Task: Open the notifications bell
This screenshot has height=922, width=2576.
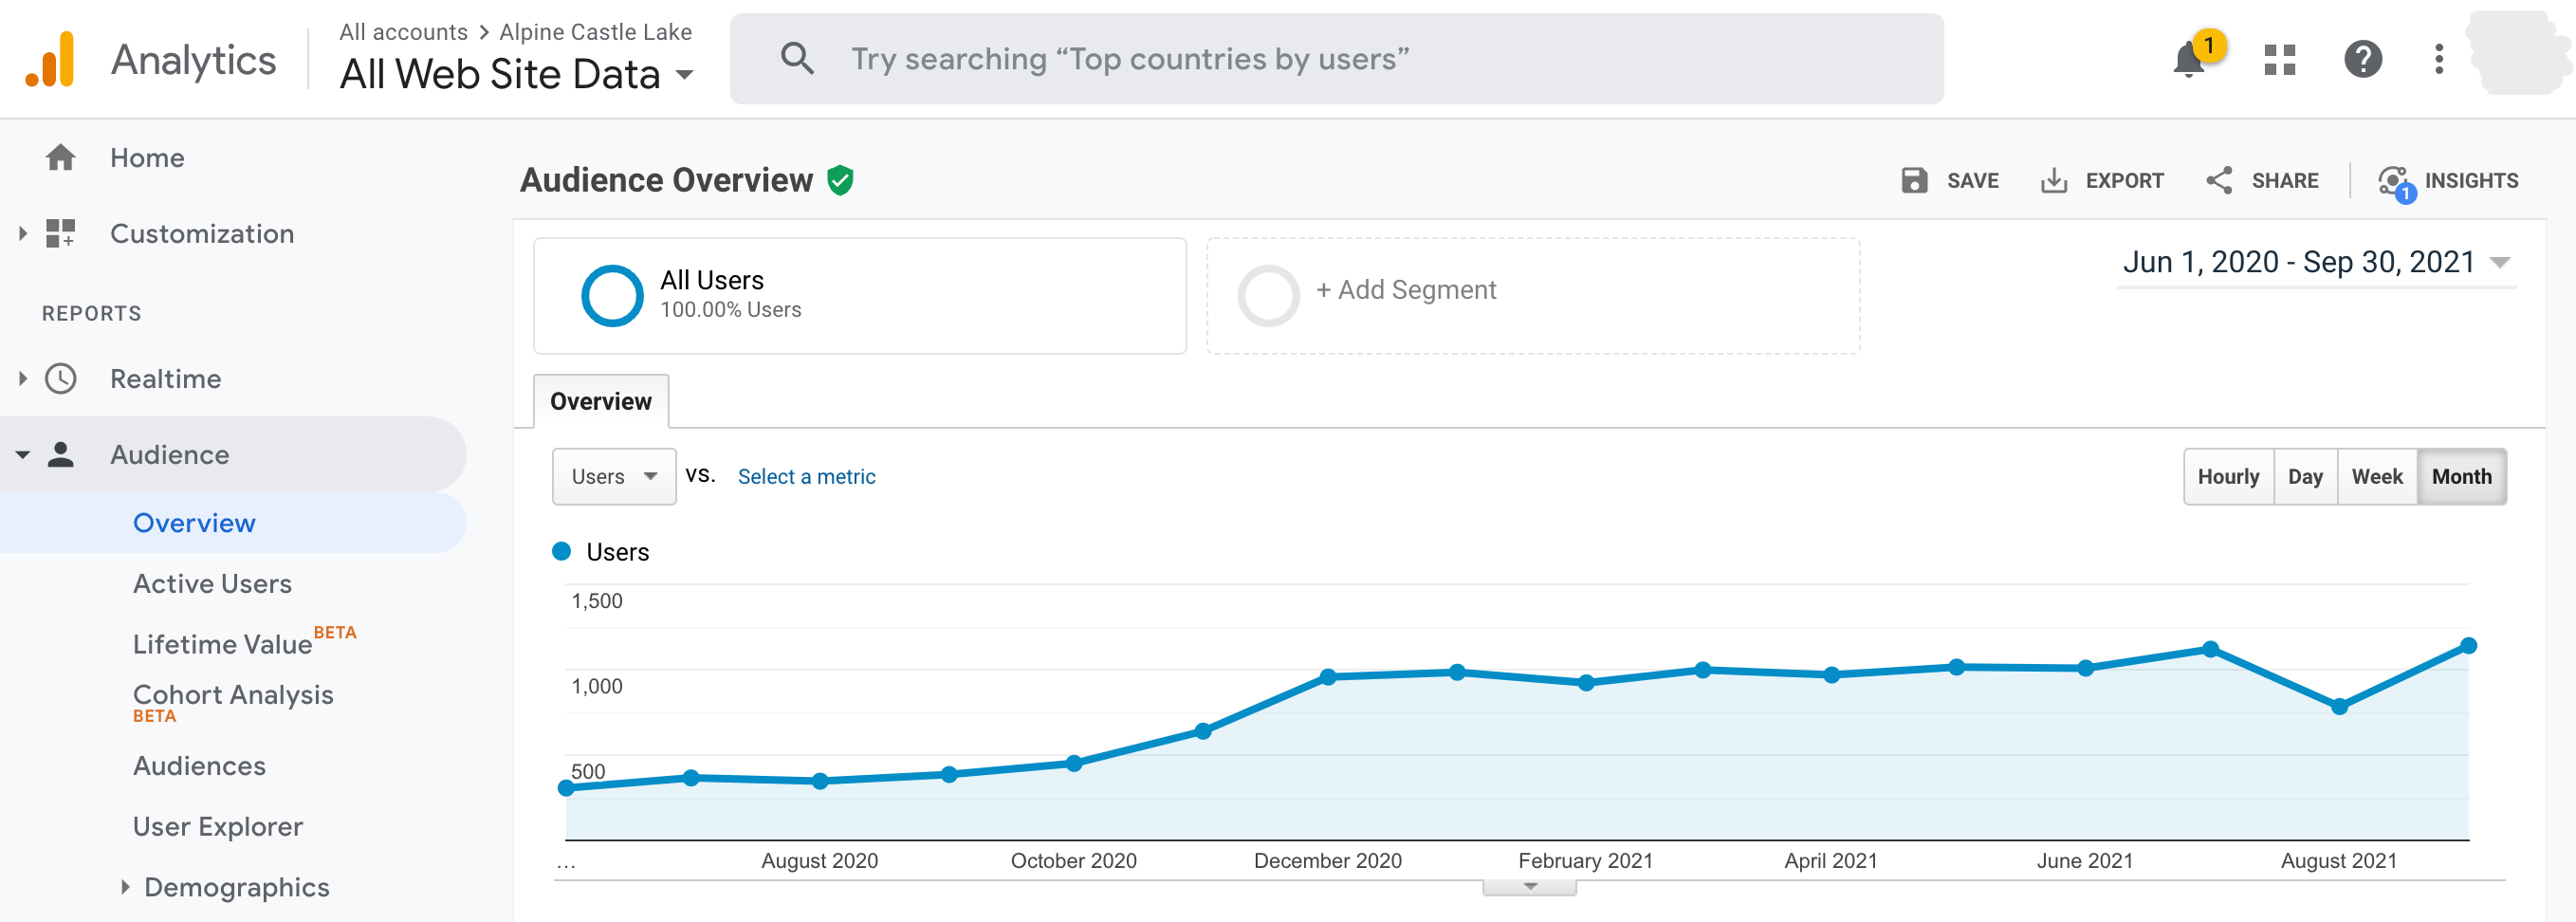Action: coord(2189,60)
